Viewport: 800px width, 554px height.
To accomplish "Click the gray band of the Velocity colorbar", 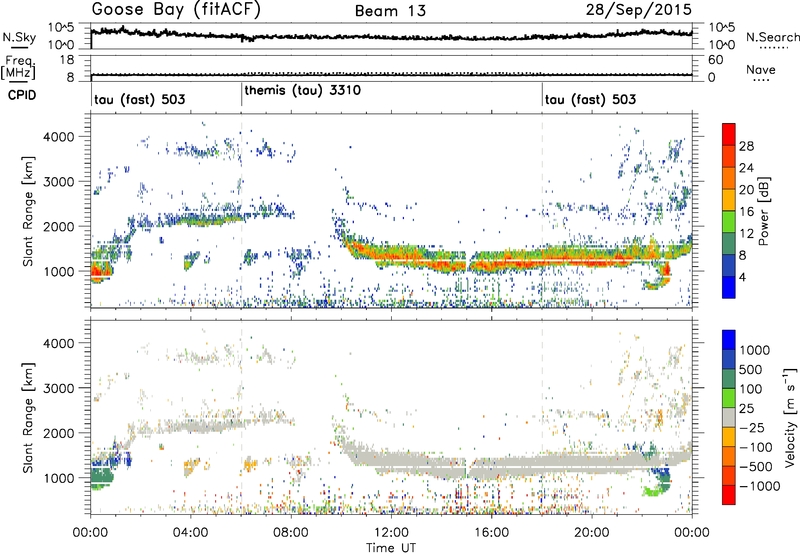I will tap(729, 417).
